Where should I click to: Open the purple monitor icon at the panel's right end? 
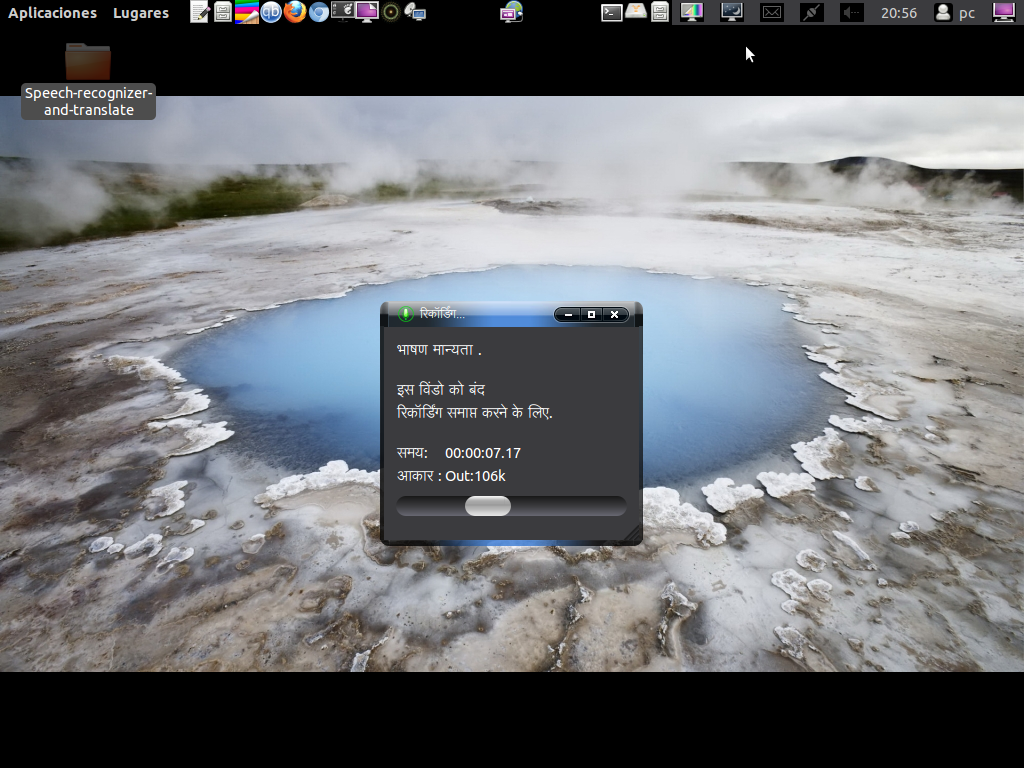(x=1003, y=12)
